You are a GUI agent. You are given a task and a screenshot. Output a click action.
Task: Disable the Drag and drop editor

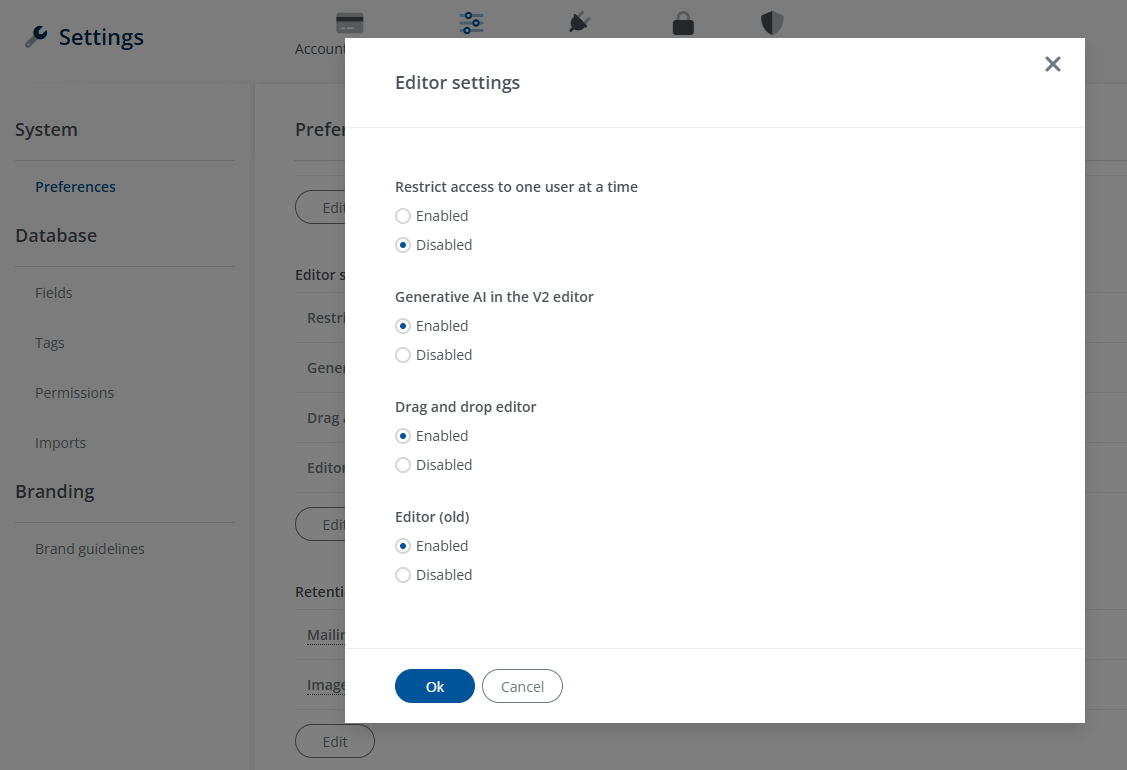pos(403,465)
